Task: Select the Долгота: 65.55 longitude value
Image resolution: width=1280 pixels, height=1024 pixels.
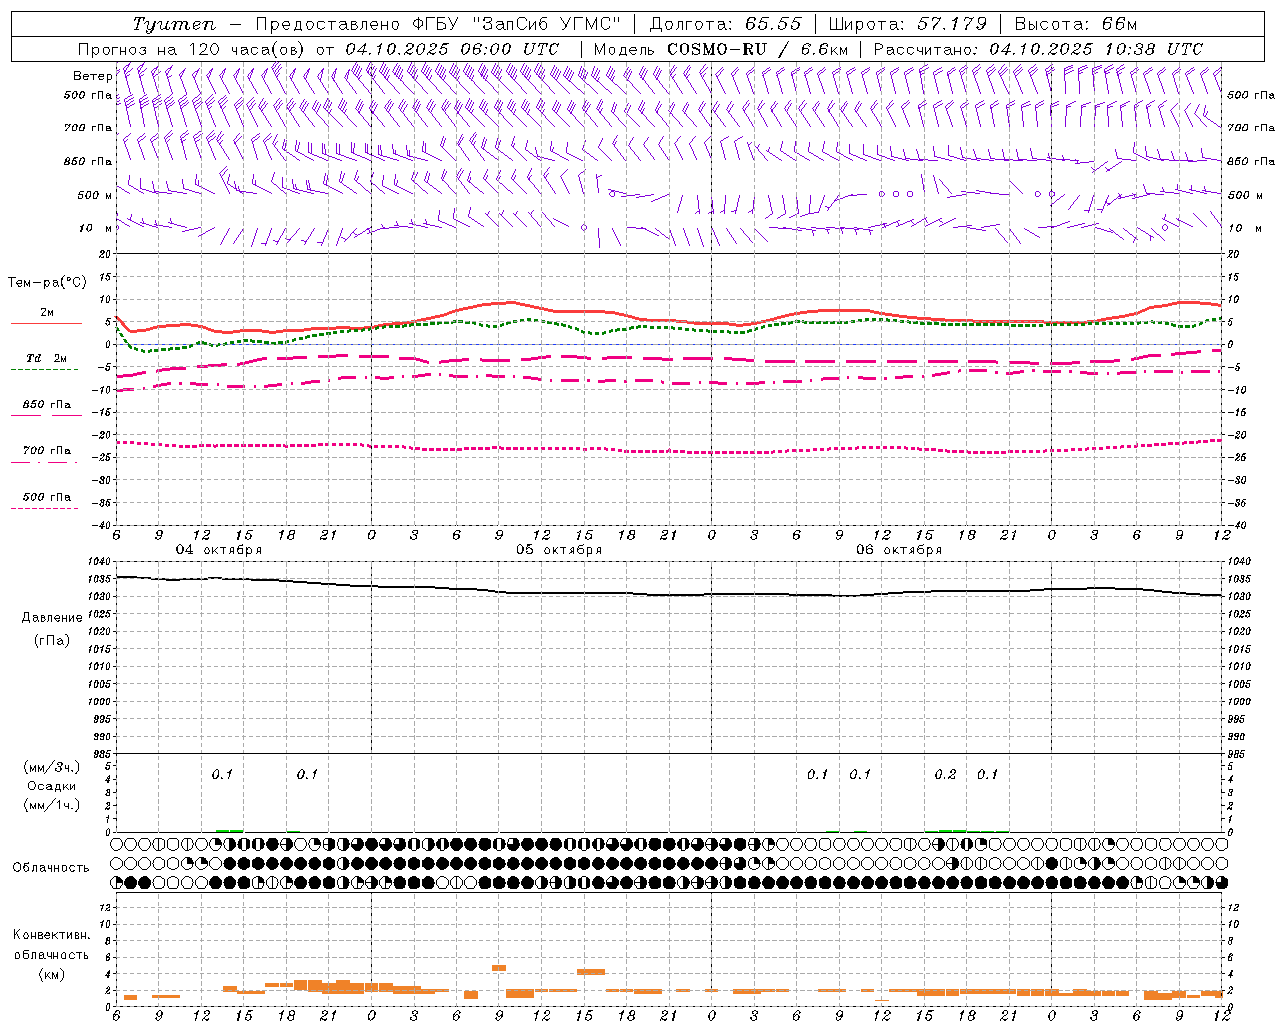Action: click(x=725, y=24)
